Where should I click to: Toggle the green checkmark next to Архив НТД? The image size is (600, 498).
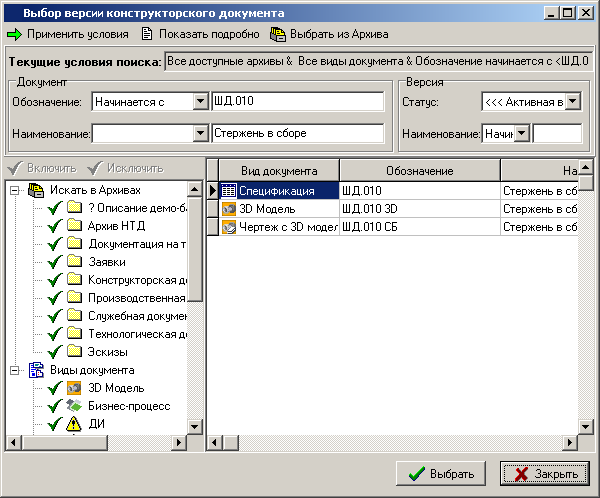tap(55, 226)
